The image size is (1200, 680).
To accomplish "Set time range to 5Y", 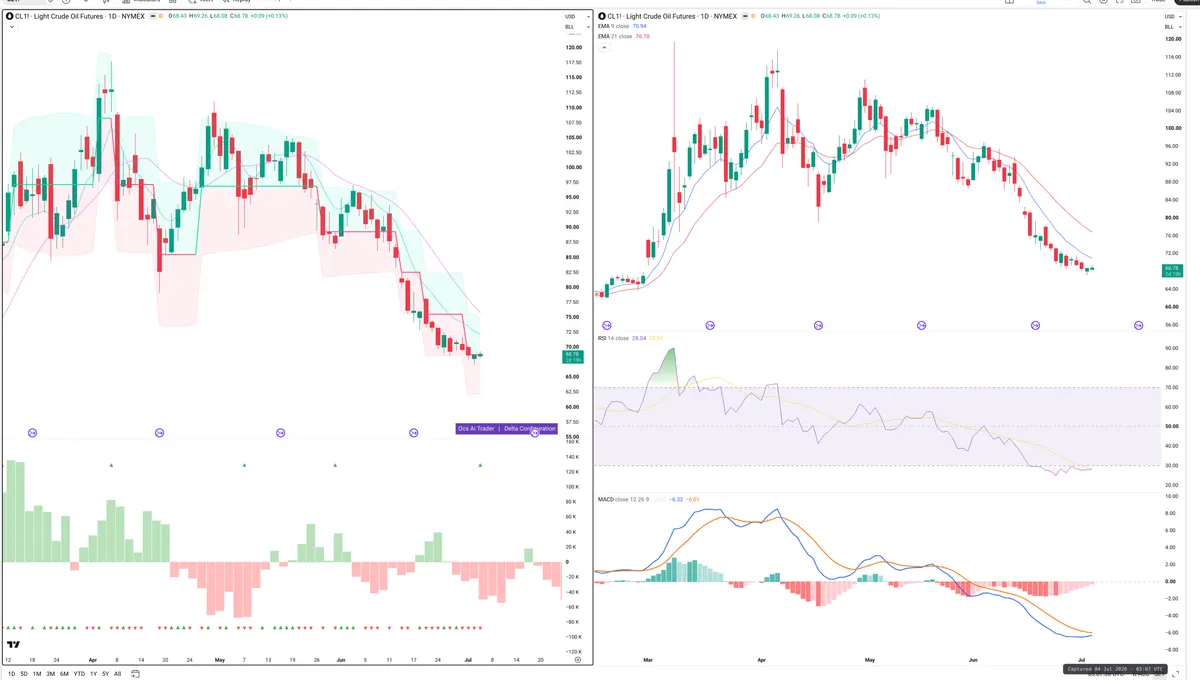I will point(106,674).
